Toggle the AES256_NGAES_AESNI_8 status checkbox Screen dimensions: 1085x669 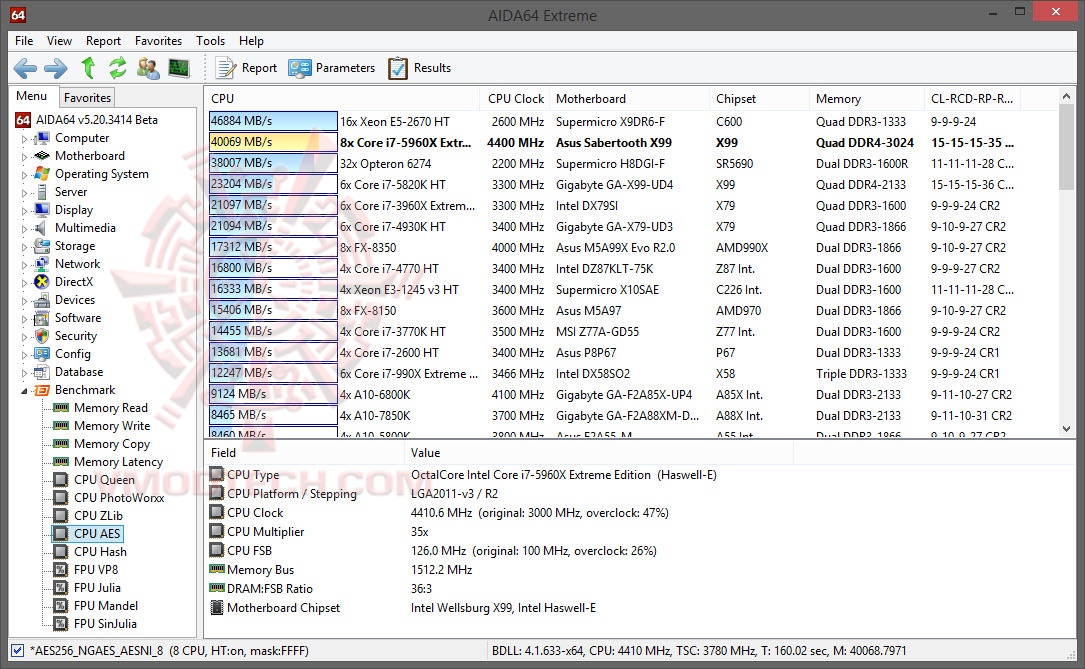click(17, 650)
